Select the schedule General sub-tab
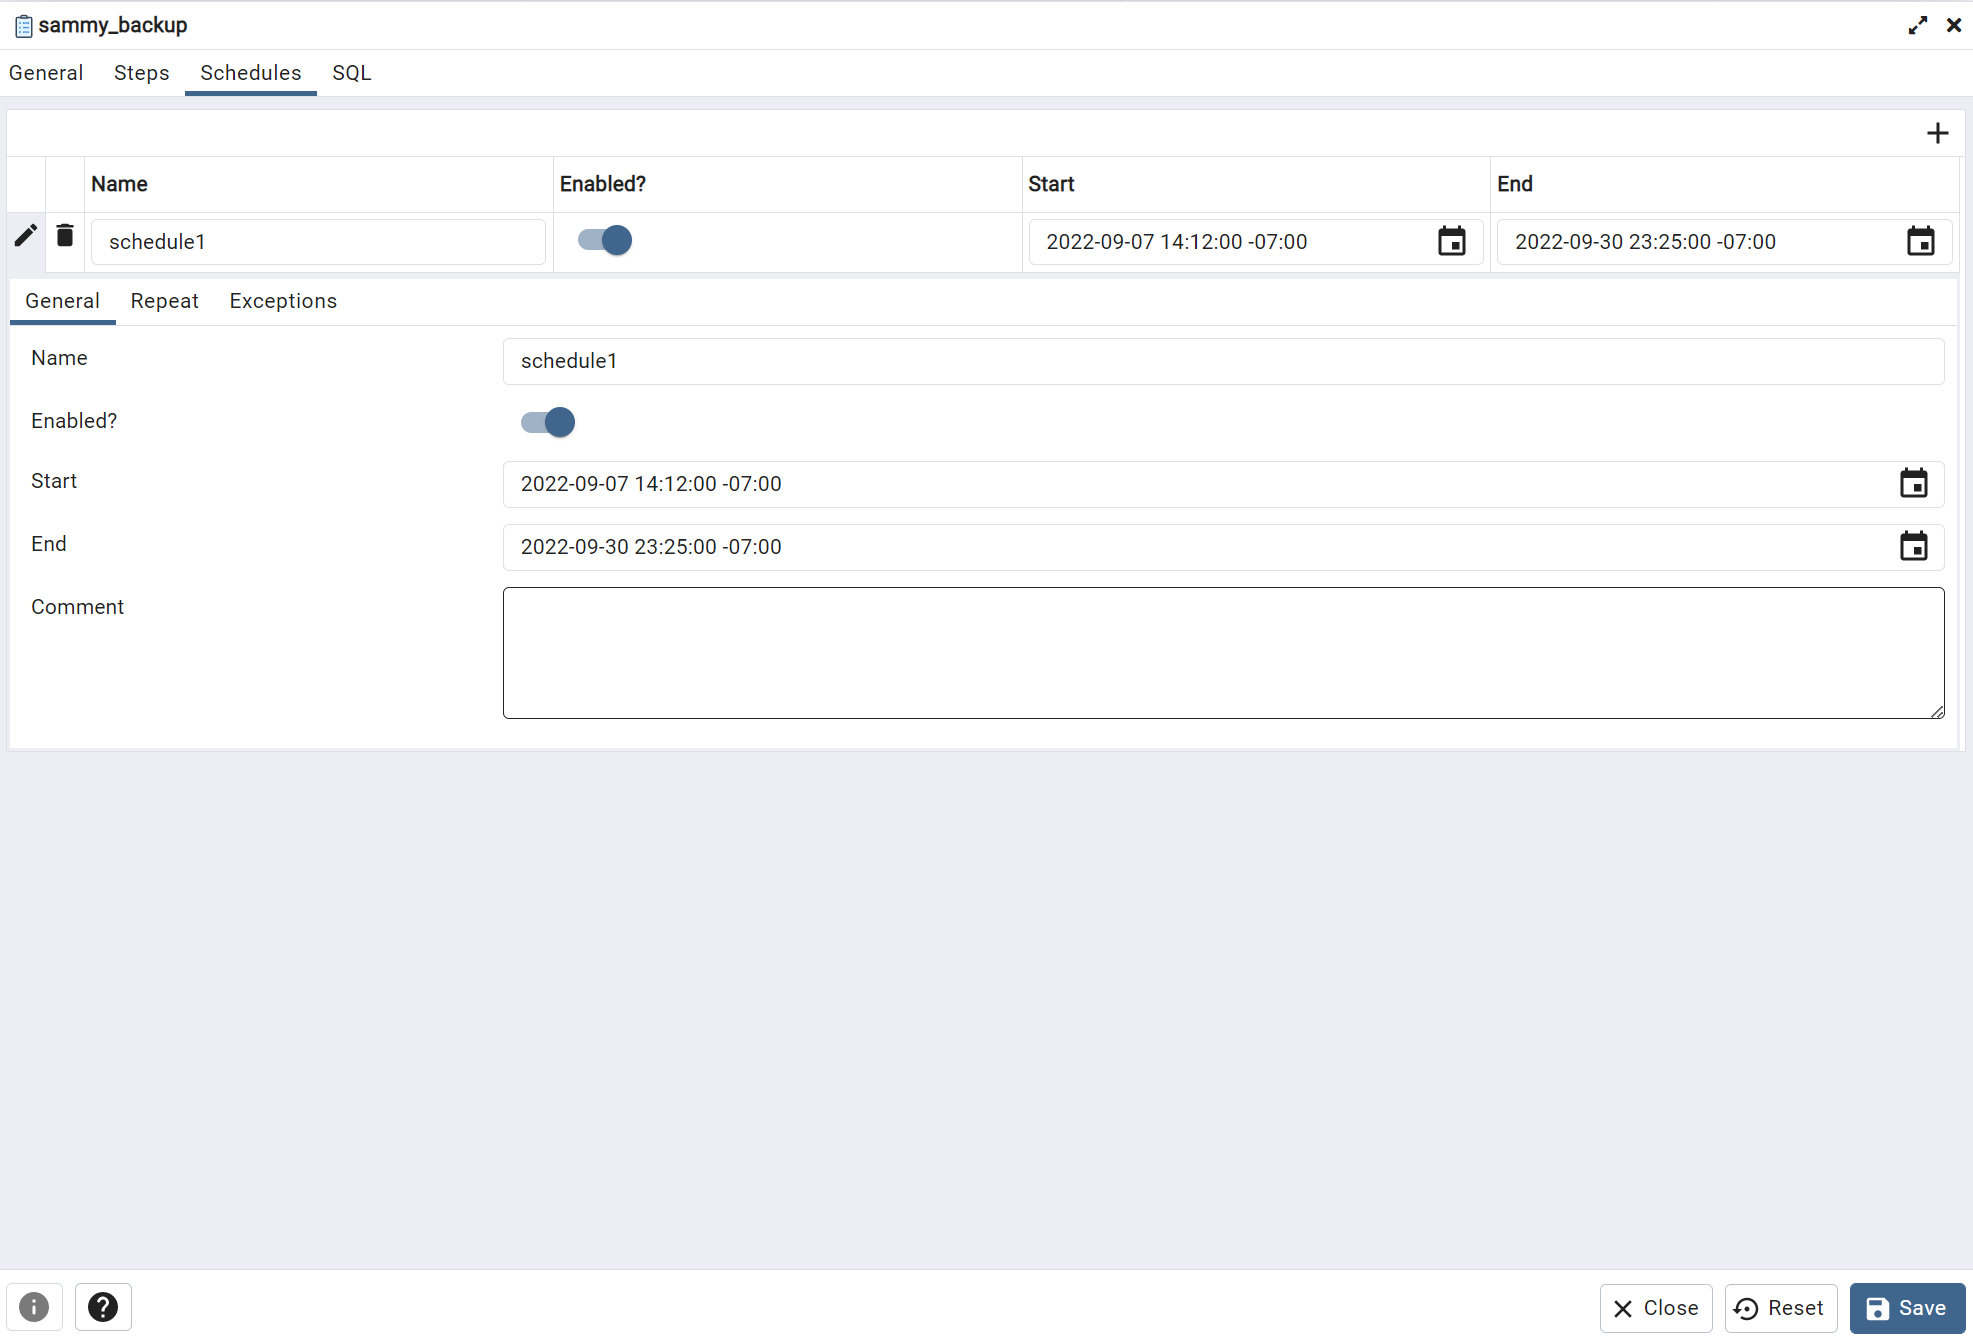The width and height of the screenshot is (1973, 1342). point(62,301)
